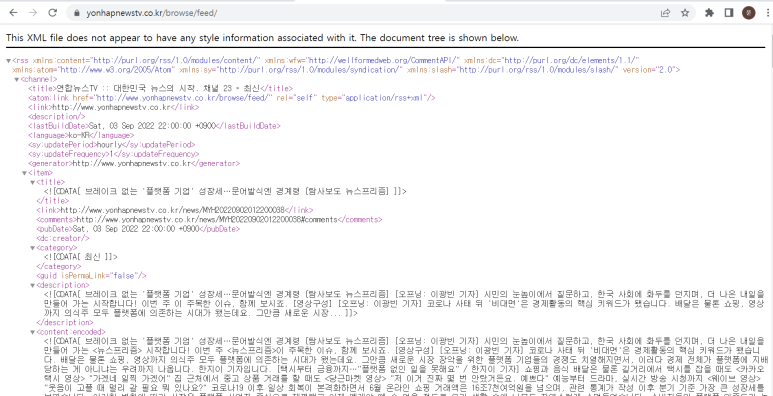Image resolution: width=773 pixels, height=396 pixels.
Task: Click the sy:updateFrequency element line
Action: coord(114,154)
